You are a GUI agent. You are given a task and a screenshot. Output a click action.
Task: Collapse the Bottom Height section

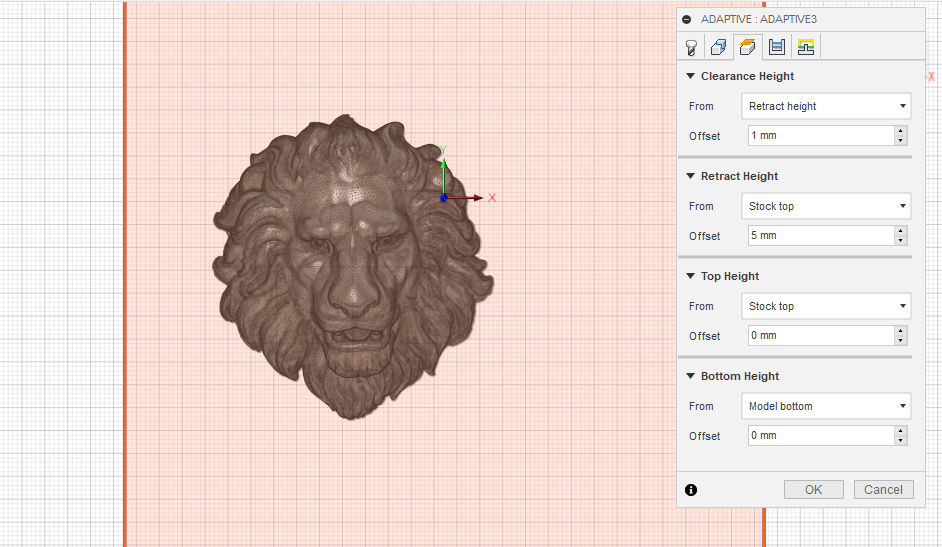(690, 376)
